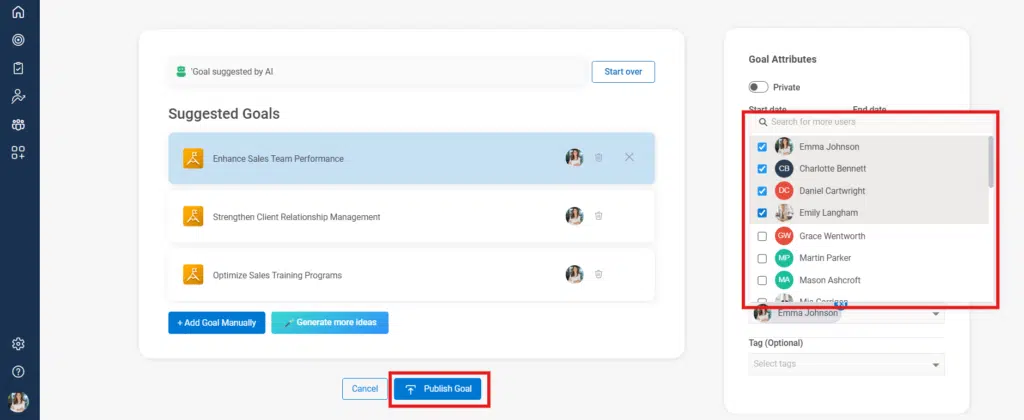This screenshot has height=420, width=1024.
Task: Delete the Enhance Sales Team Performance goal
Action: coord(598,157)
